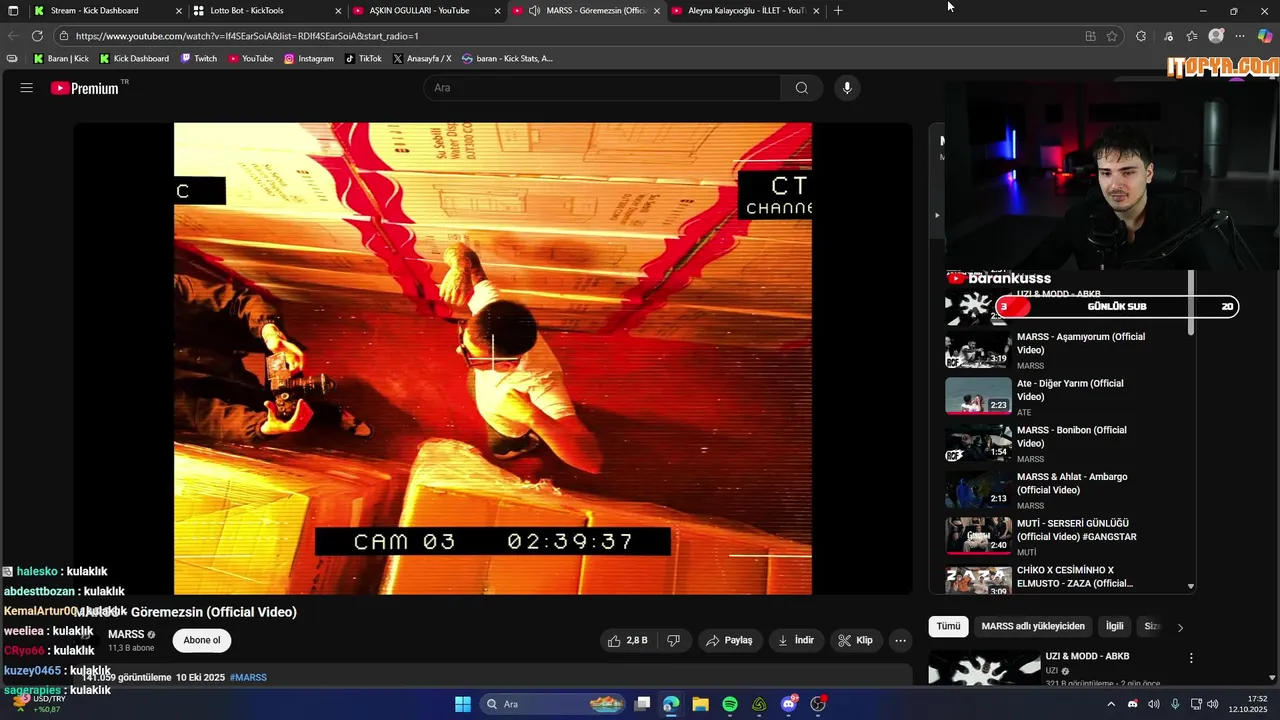Open Task View on the taskbar
This screenshot has height=720, width=1280.
642,704
